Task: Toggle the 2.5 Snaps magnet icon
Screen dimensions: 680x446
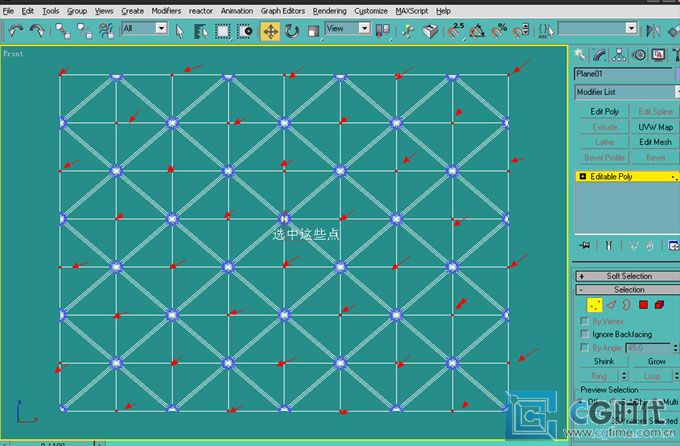Action: [x=456, y=31]
